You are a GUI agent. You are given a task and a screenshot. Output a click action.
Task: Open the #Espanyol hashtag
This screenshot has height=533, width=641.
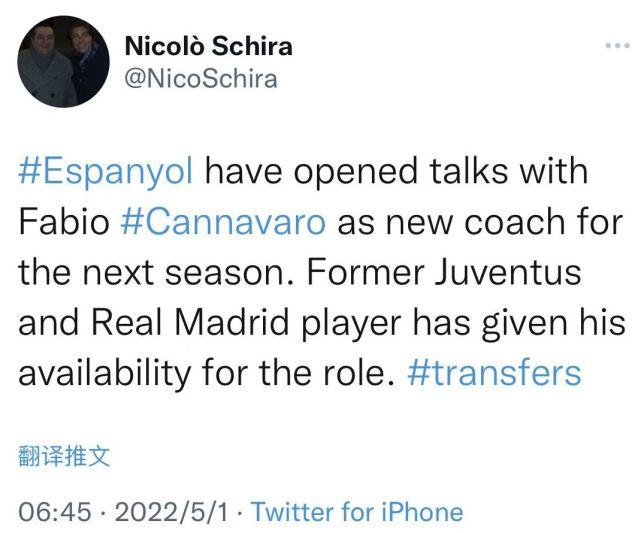coord(110,170)
